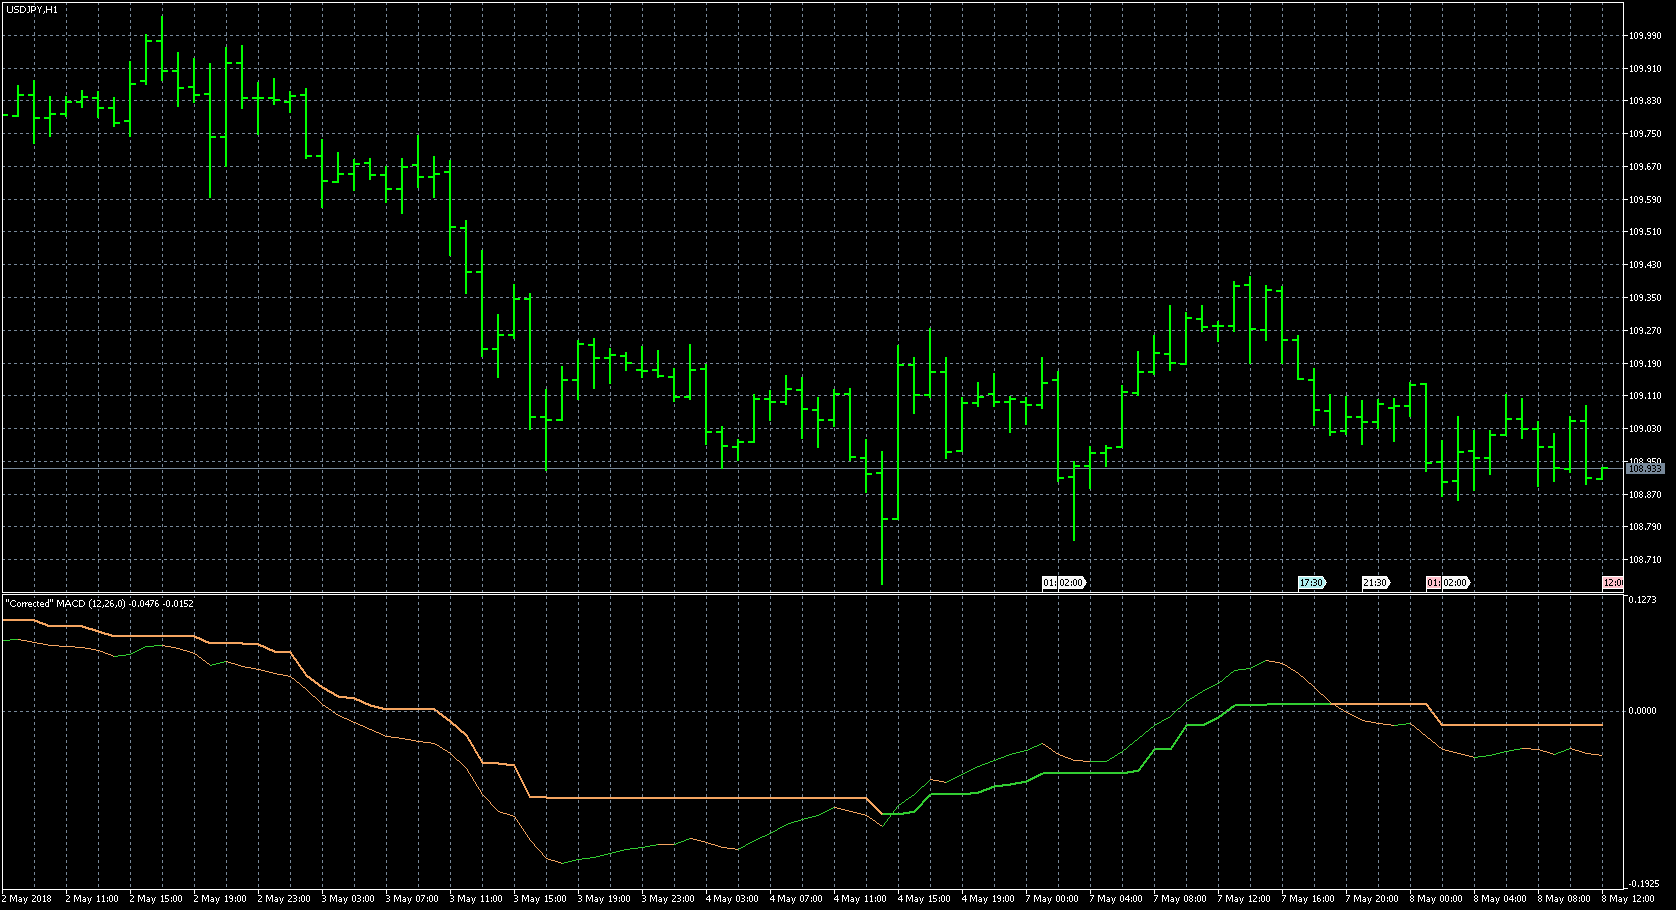Click the 109.910 price axis label

pos(1645,69)
